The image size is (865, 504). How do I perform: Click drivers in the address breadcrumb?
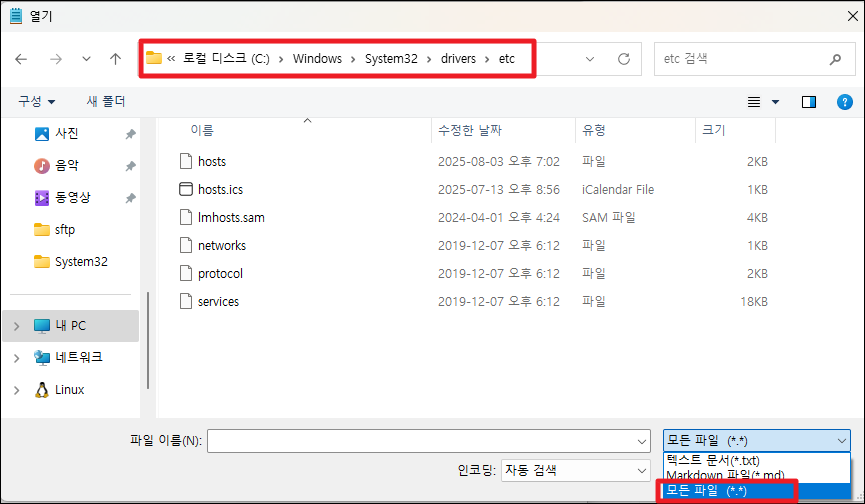tap(458, 58)
